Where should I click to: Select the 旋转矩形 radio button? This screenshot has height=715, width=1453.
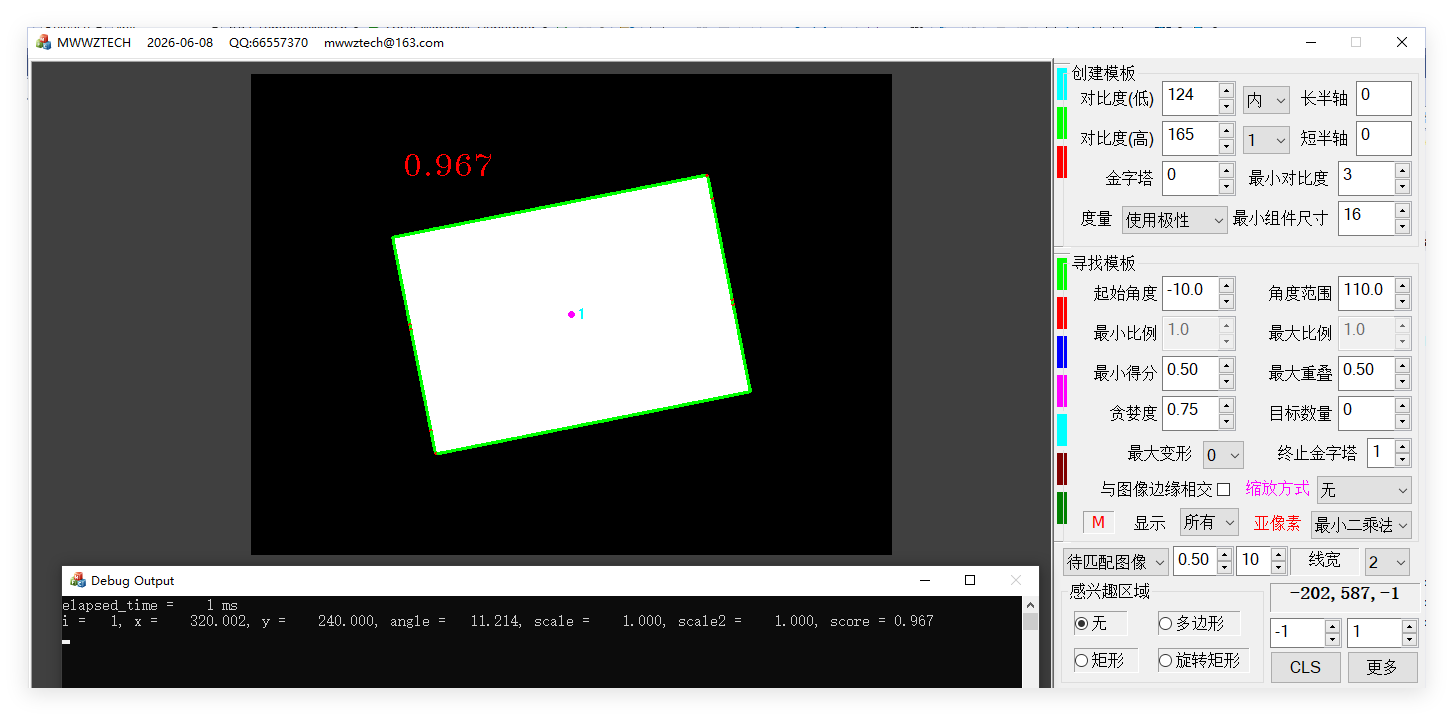tap(1165, 660)
